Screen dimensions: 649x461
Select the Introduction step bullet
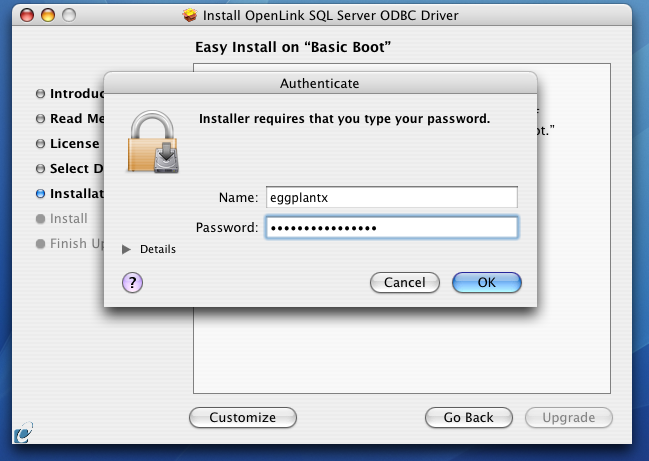coord(40,94)
